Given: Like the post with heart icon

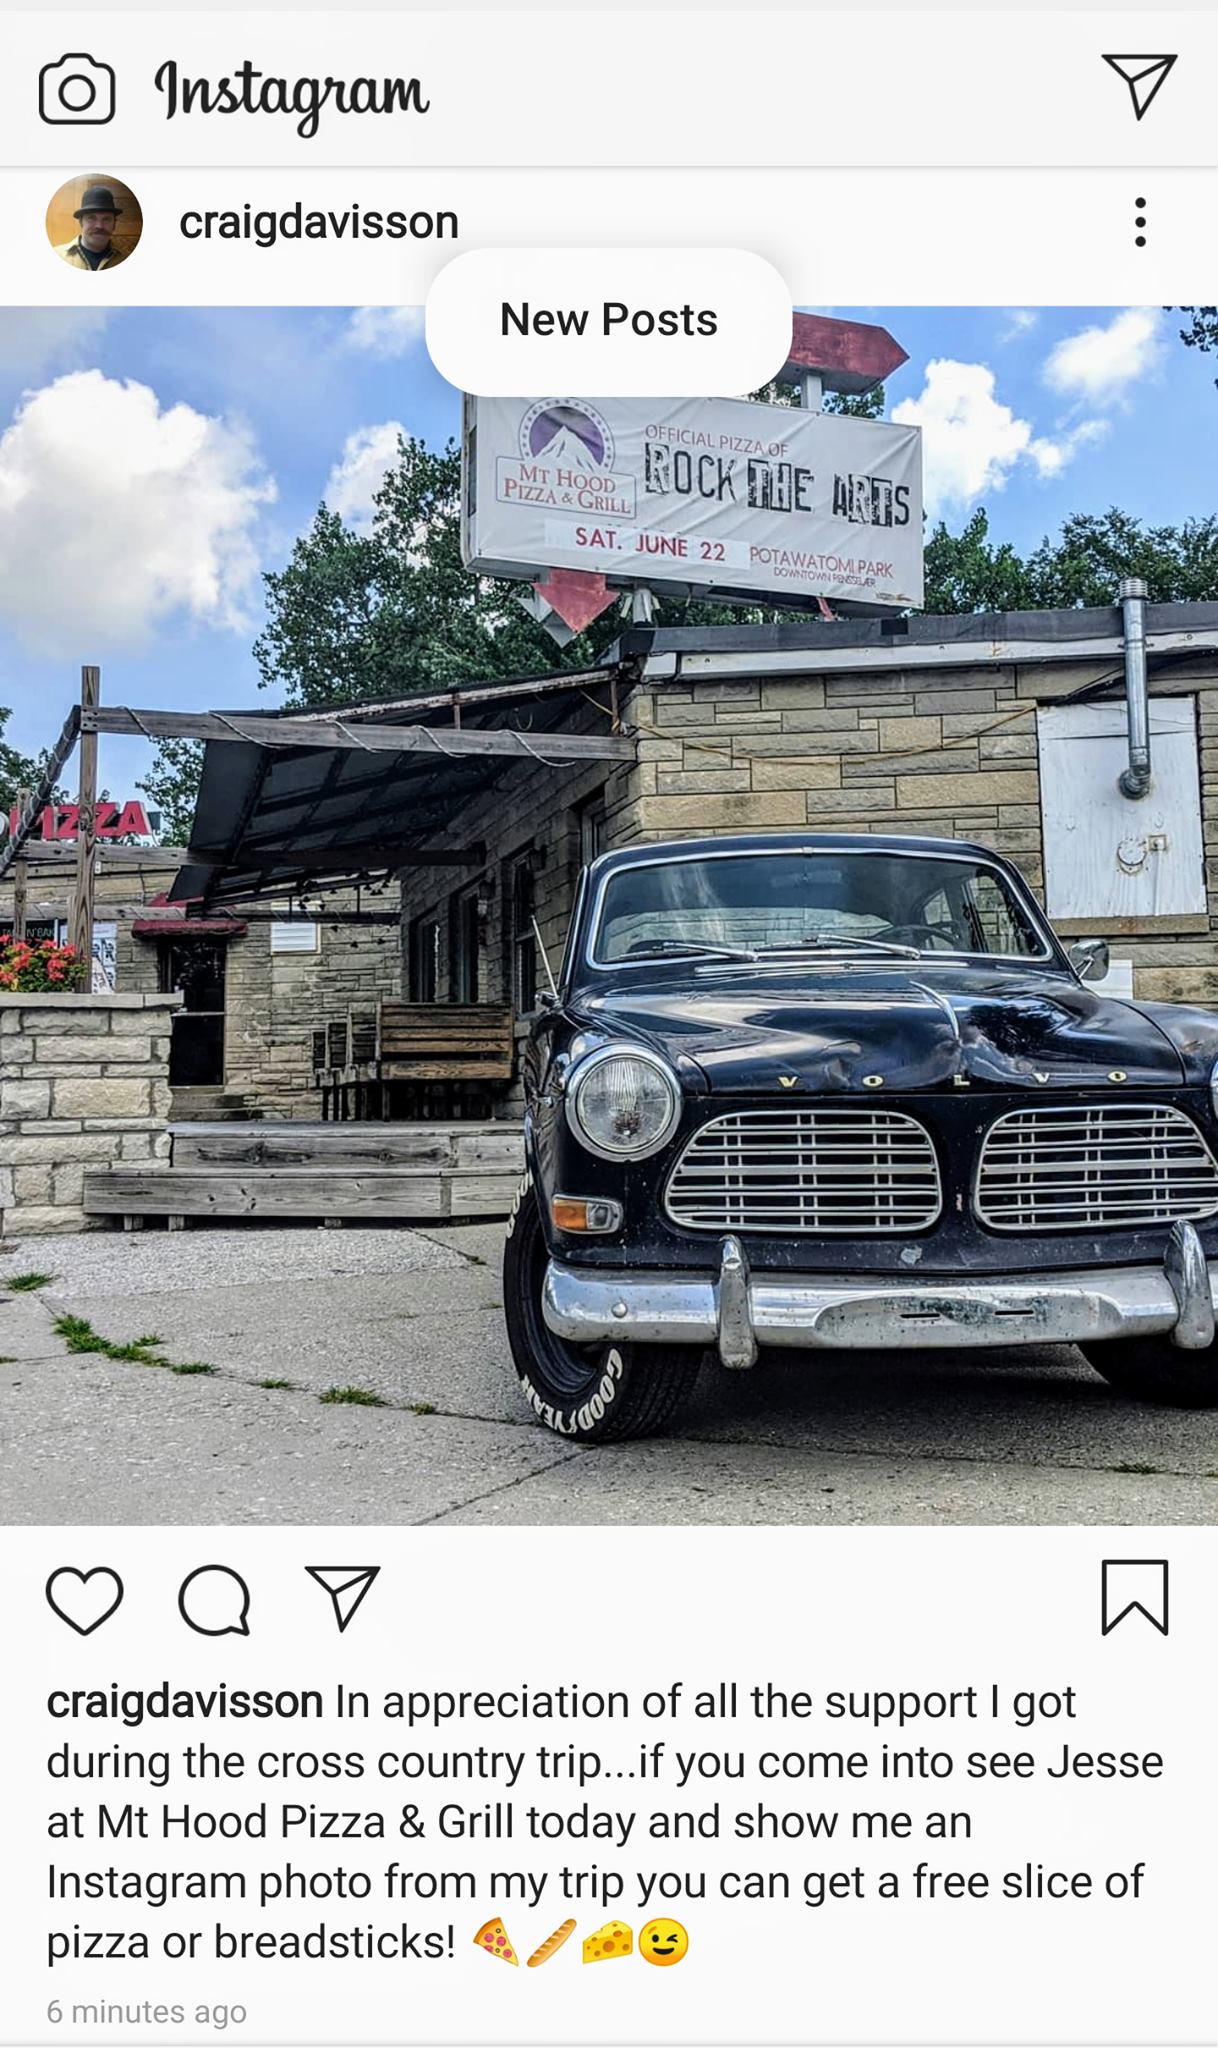Looking at the screenshot, I should pos(85,1601).
